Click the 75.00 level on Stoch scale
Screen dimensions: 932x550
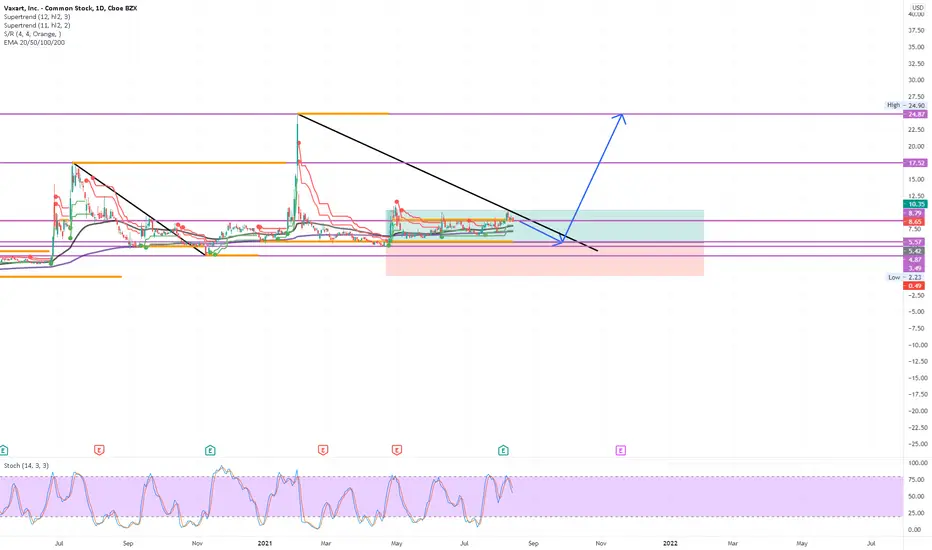pos(917,479)
